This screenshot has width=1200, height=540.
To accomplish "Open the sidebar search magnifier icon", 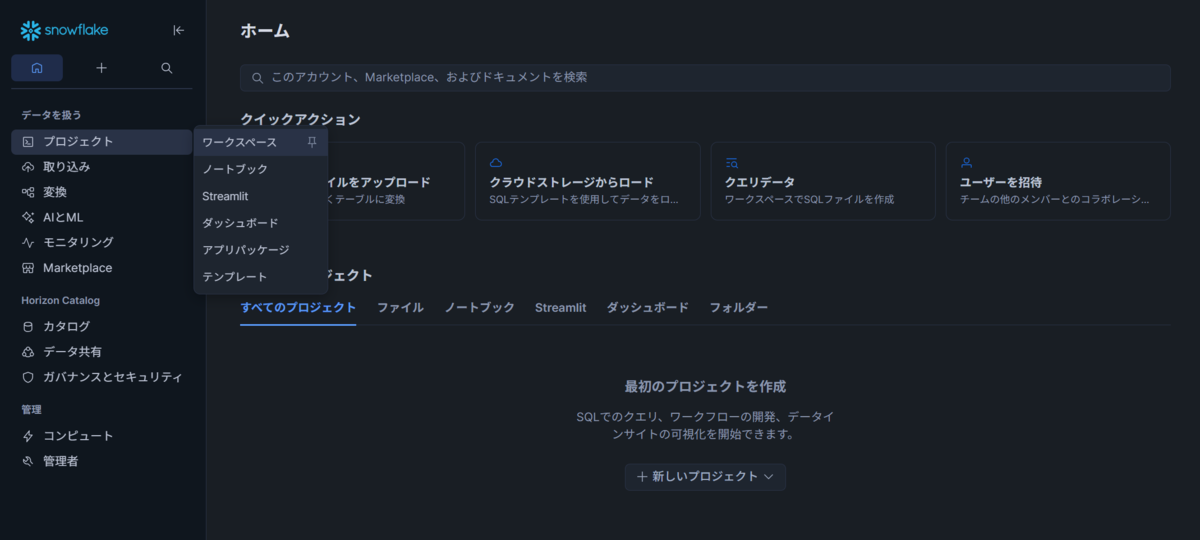I will coord(167,68).
